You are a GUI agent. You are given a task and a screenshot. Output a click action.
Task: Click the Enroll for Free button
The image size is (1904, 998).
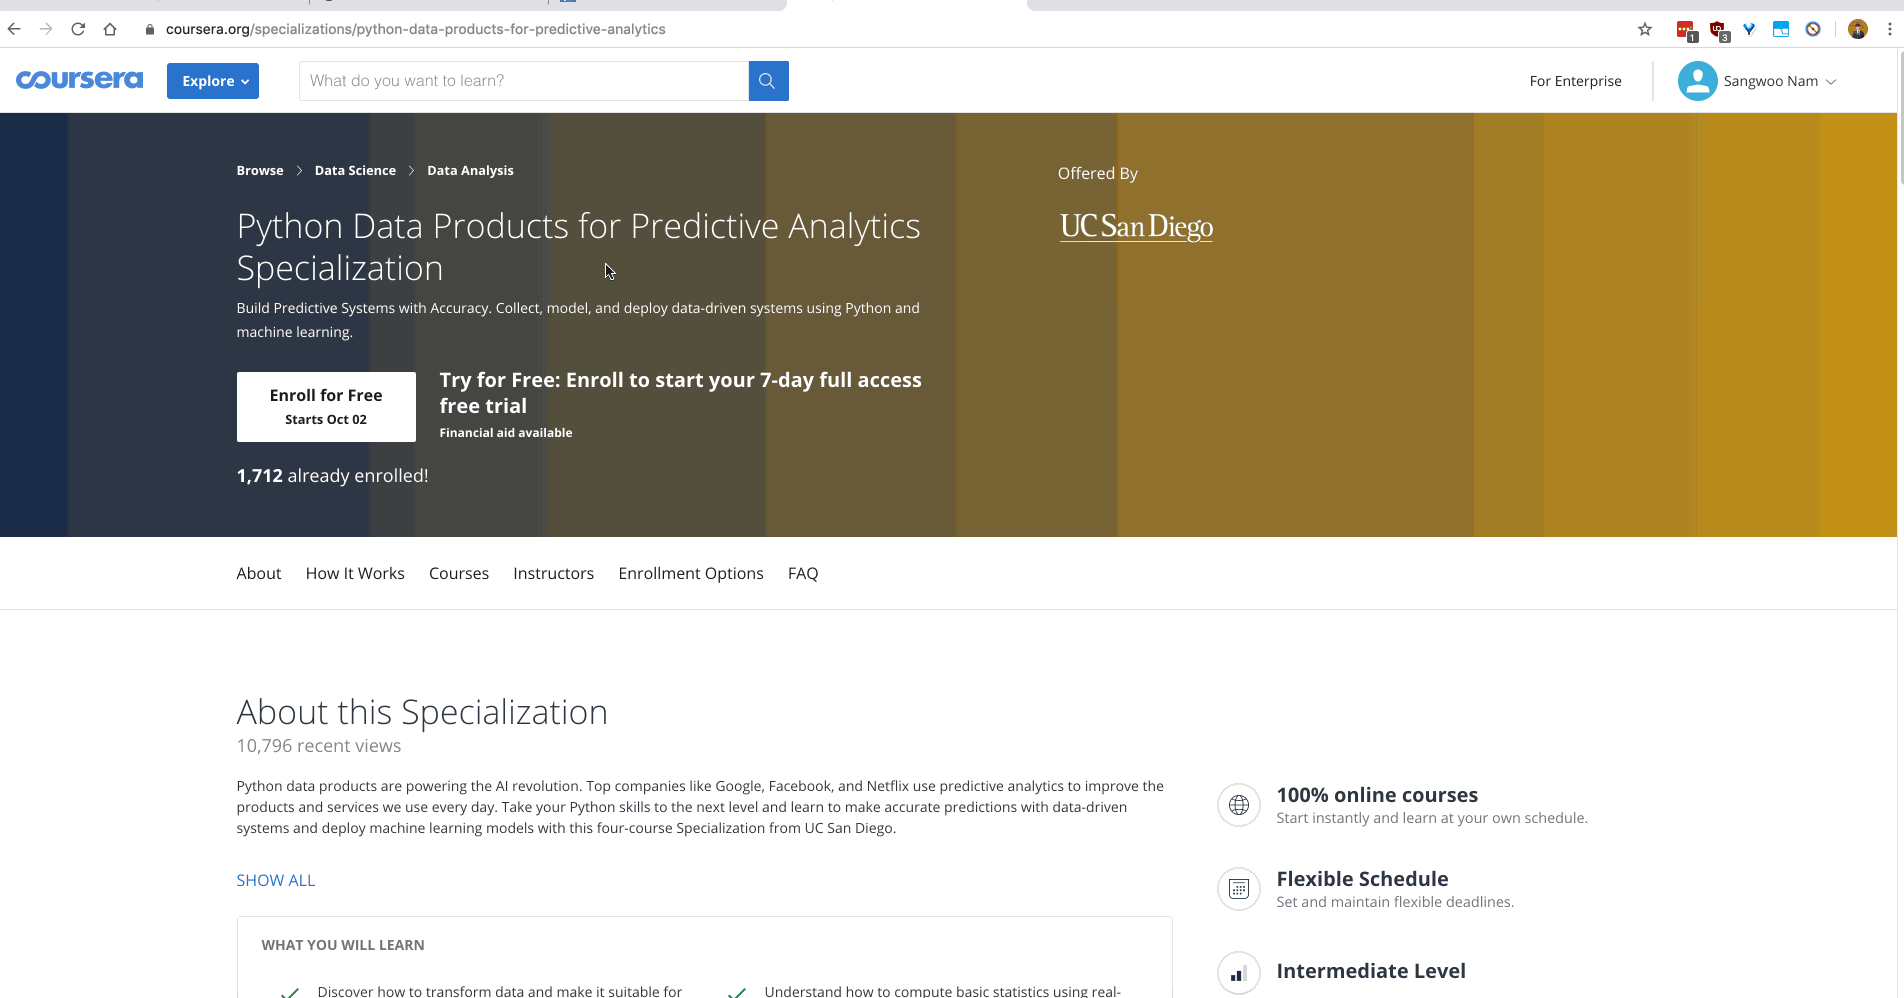(326, 407)
